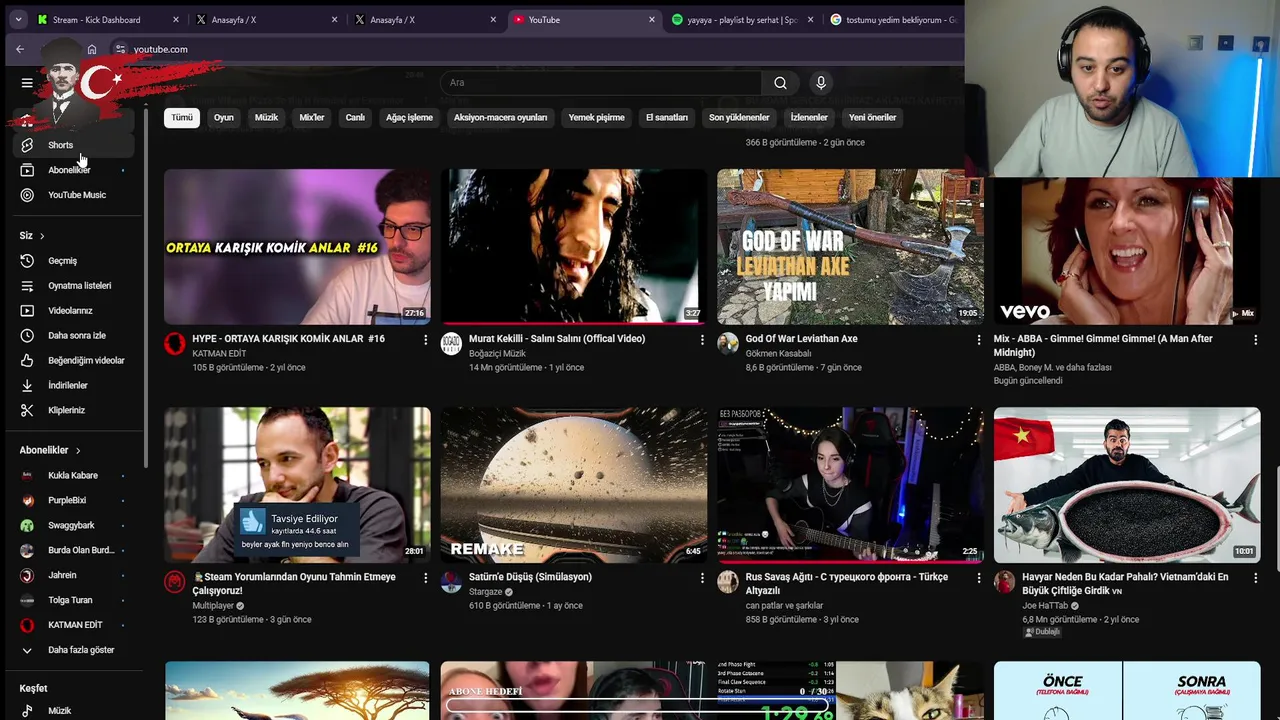Open more options for Murat Kekilli video
This screenshot has width=1280, height=720.
[702, 340]
